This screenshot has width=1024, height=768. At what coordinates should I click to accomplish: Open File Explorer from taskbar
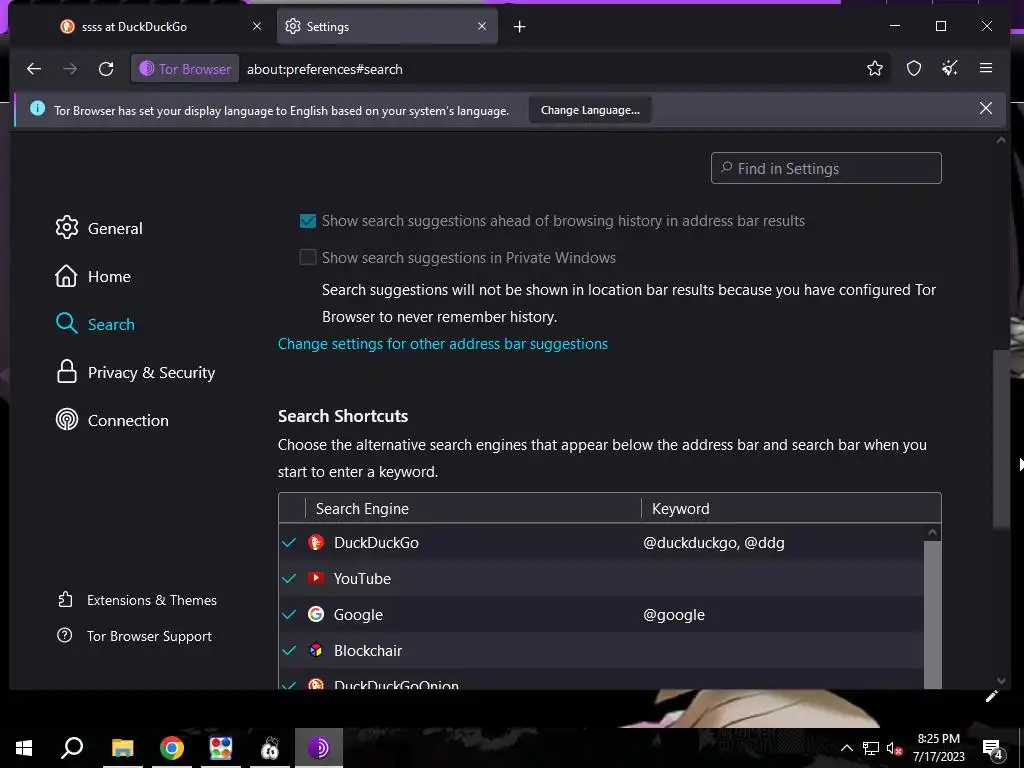click(122, 748)
